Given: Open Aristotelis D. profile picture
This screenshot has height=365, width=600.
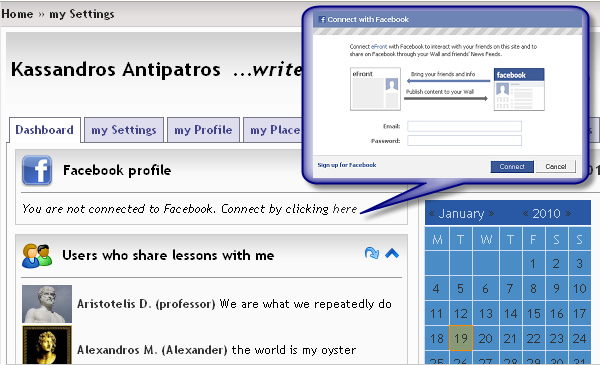Looking at the screenshot, I should 47,304.
